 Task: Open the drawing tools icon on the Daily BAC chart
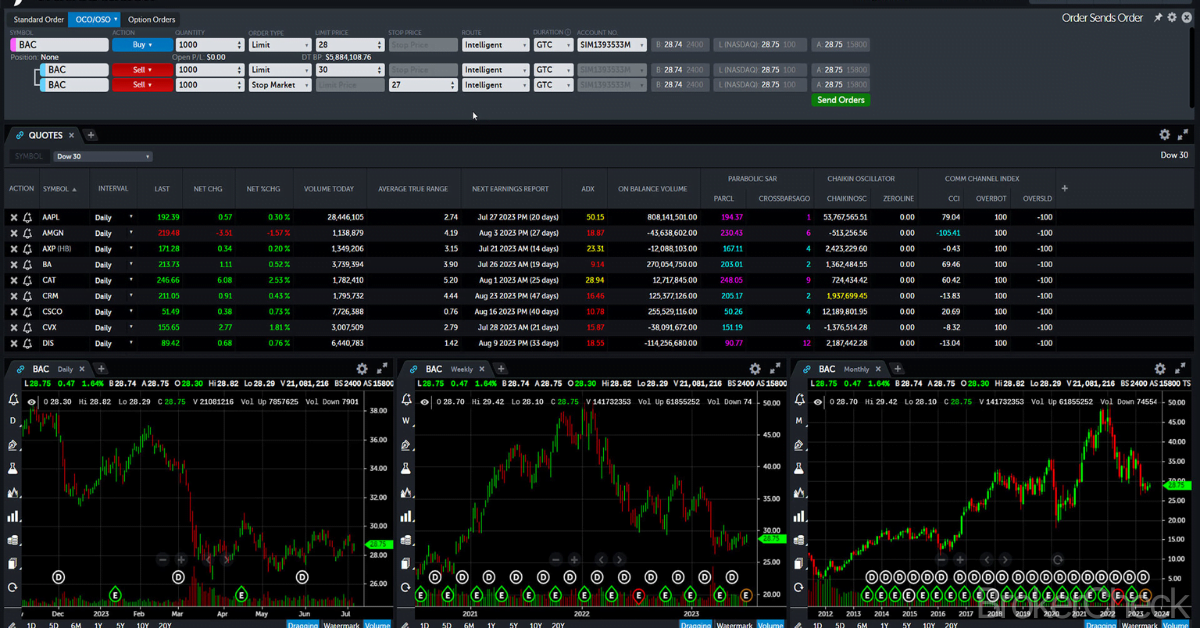(x=12, y=445)
